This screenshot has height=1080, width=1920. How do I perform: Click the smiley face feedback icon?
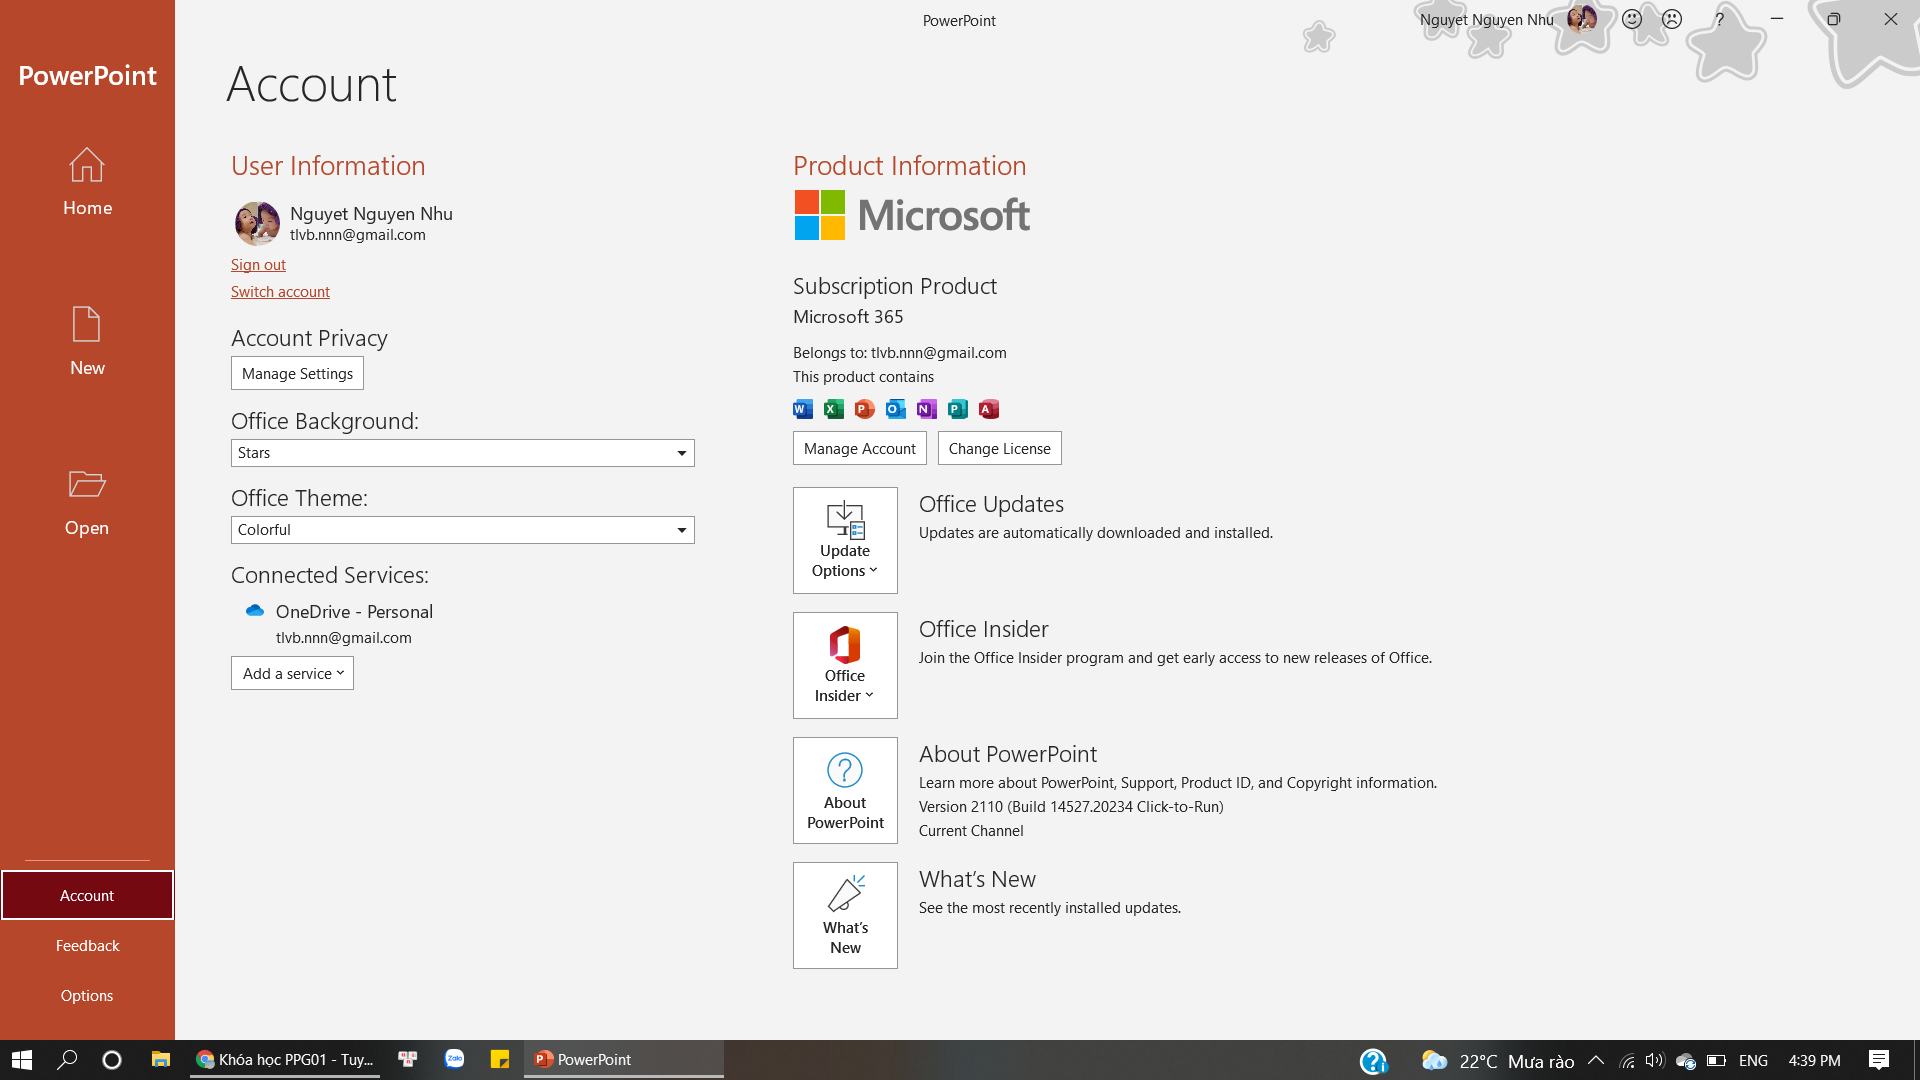click(x=1632, y=19)
